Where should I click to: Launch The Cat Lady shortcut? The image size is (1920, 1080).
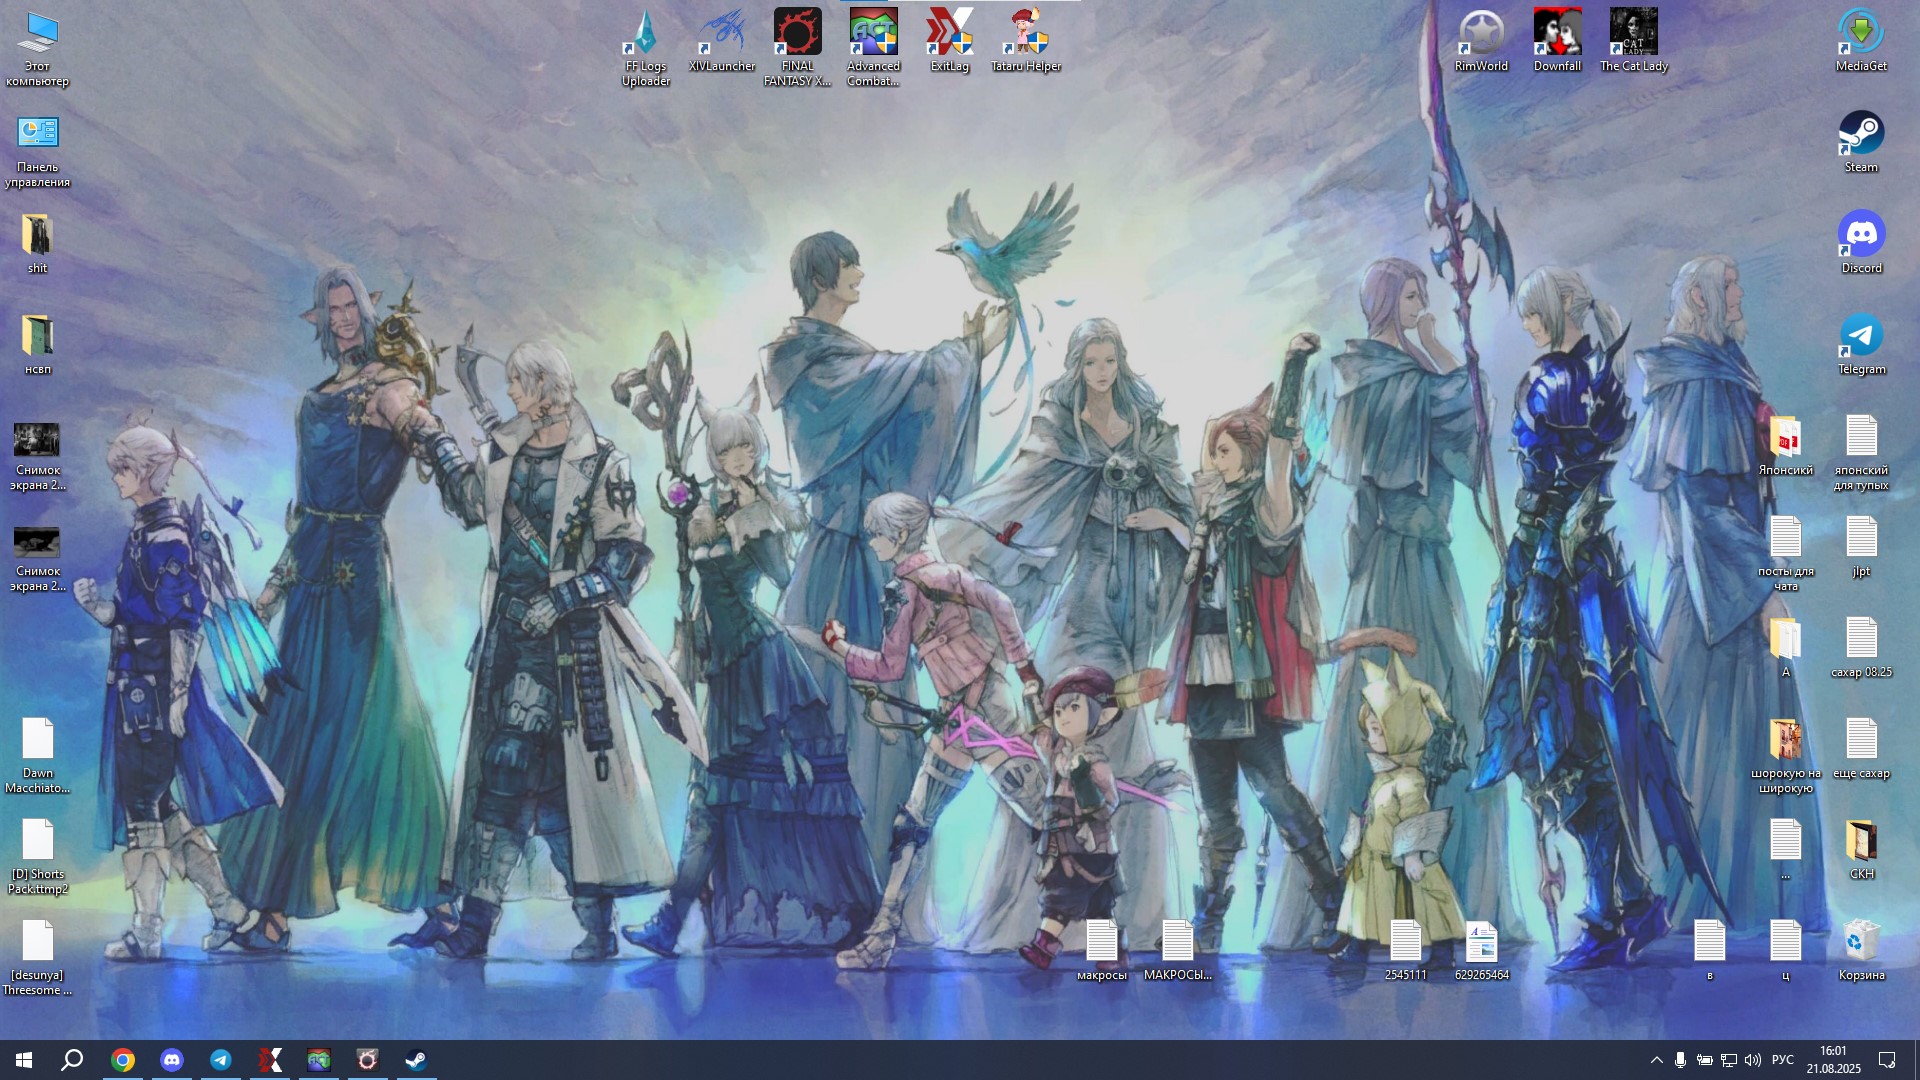point(1634,40)
